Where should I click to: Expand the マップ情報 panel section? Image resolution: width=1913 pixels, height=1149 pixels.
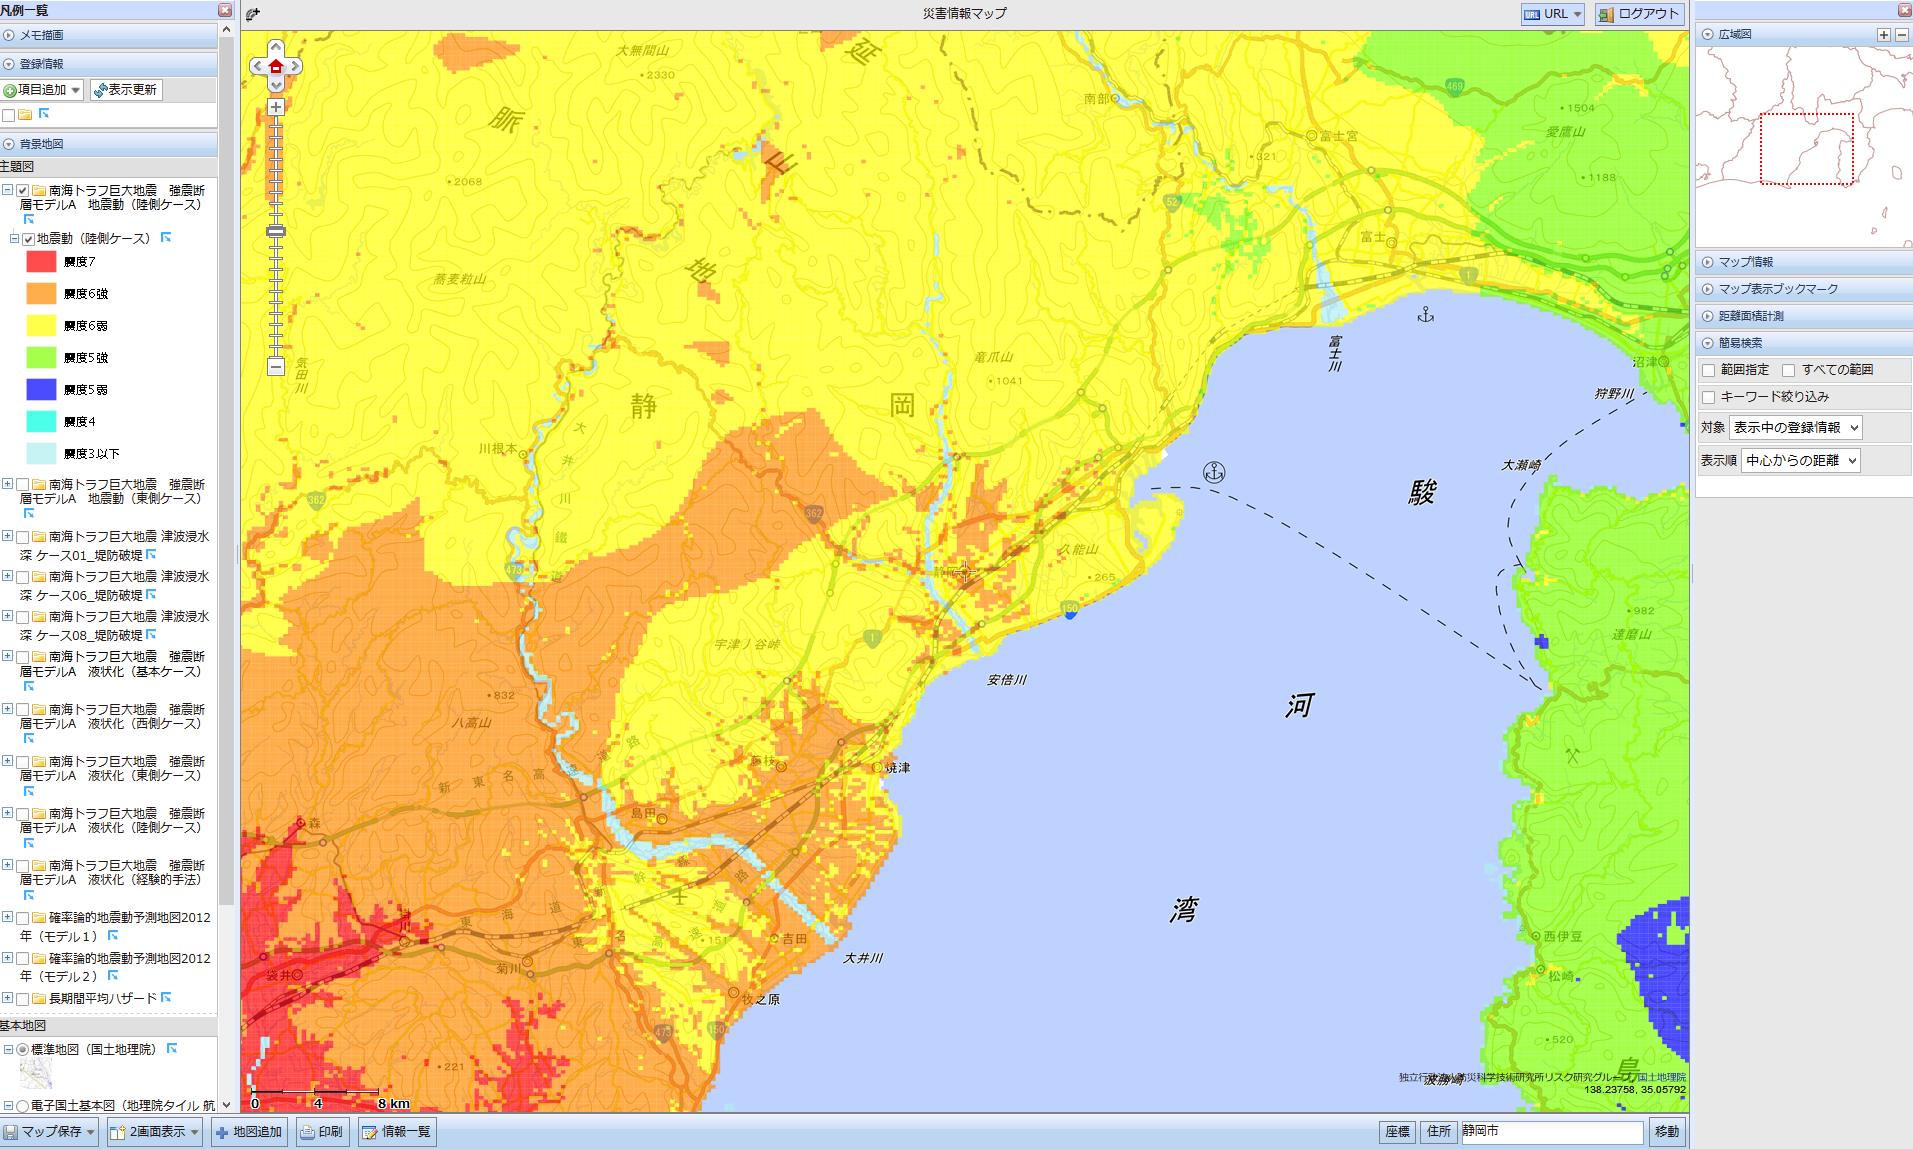pyautogui.click(x=1745, y=262)
